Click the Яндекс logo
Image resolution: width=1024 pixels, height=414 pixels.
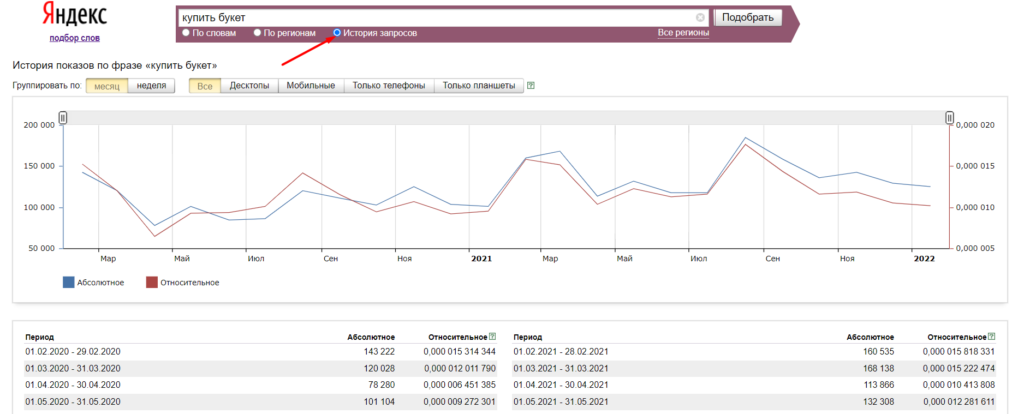(74, 16)
